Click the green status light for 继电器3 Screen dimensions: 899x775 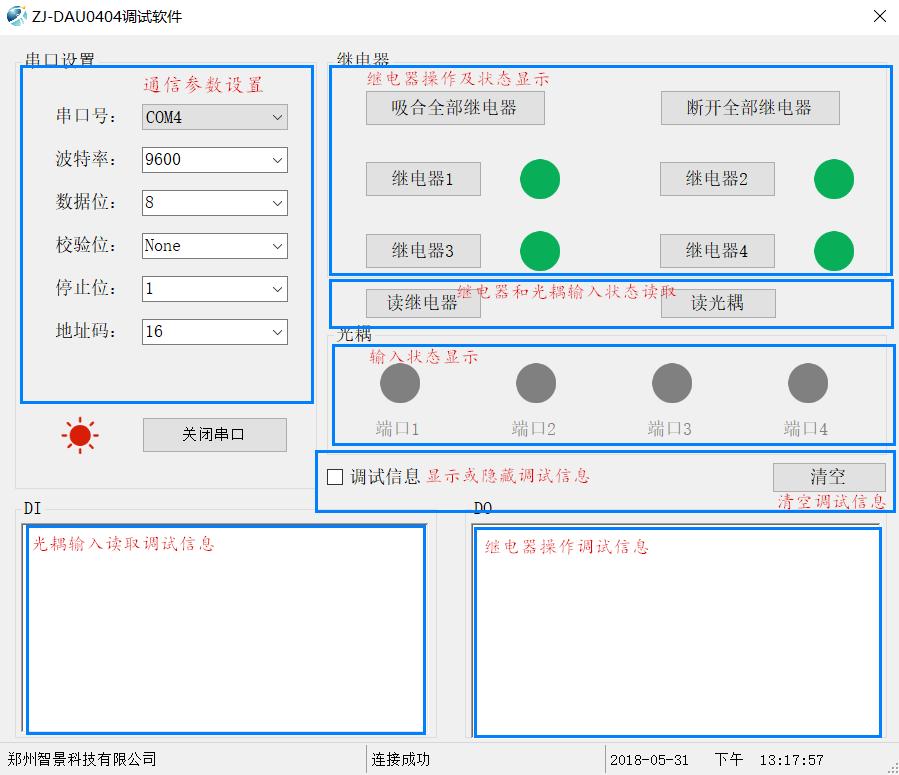click(x=540, y=251)
